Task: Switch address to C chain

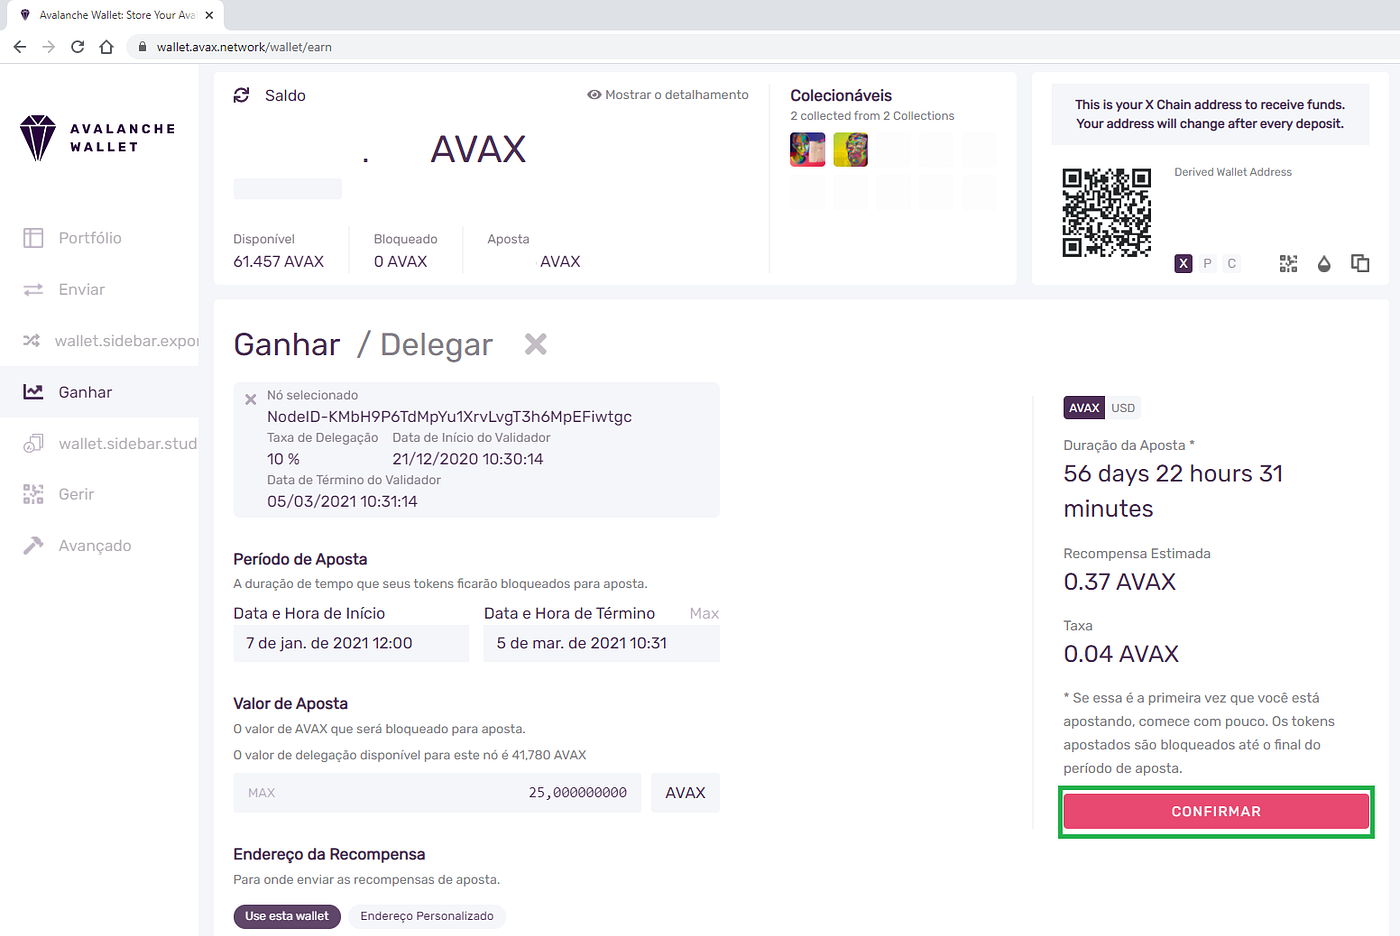Action: click(1231, 263)
